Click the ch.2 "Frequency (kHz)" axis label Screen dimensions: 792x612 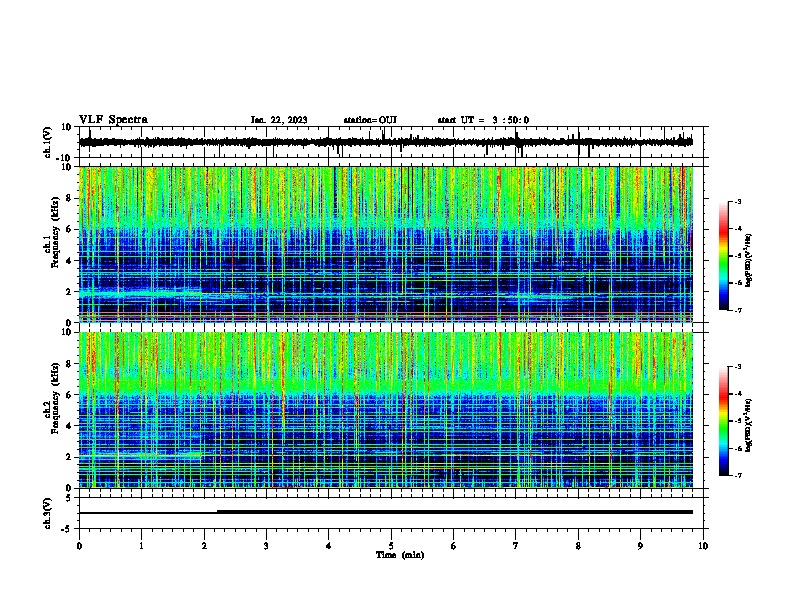click(55, 398)
